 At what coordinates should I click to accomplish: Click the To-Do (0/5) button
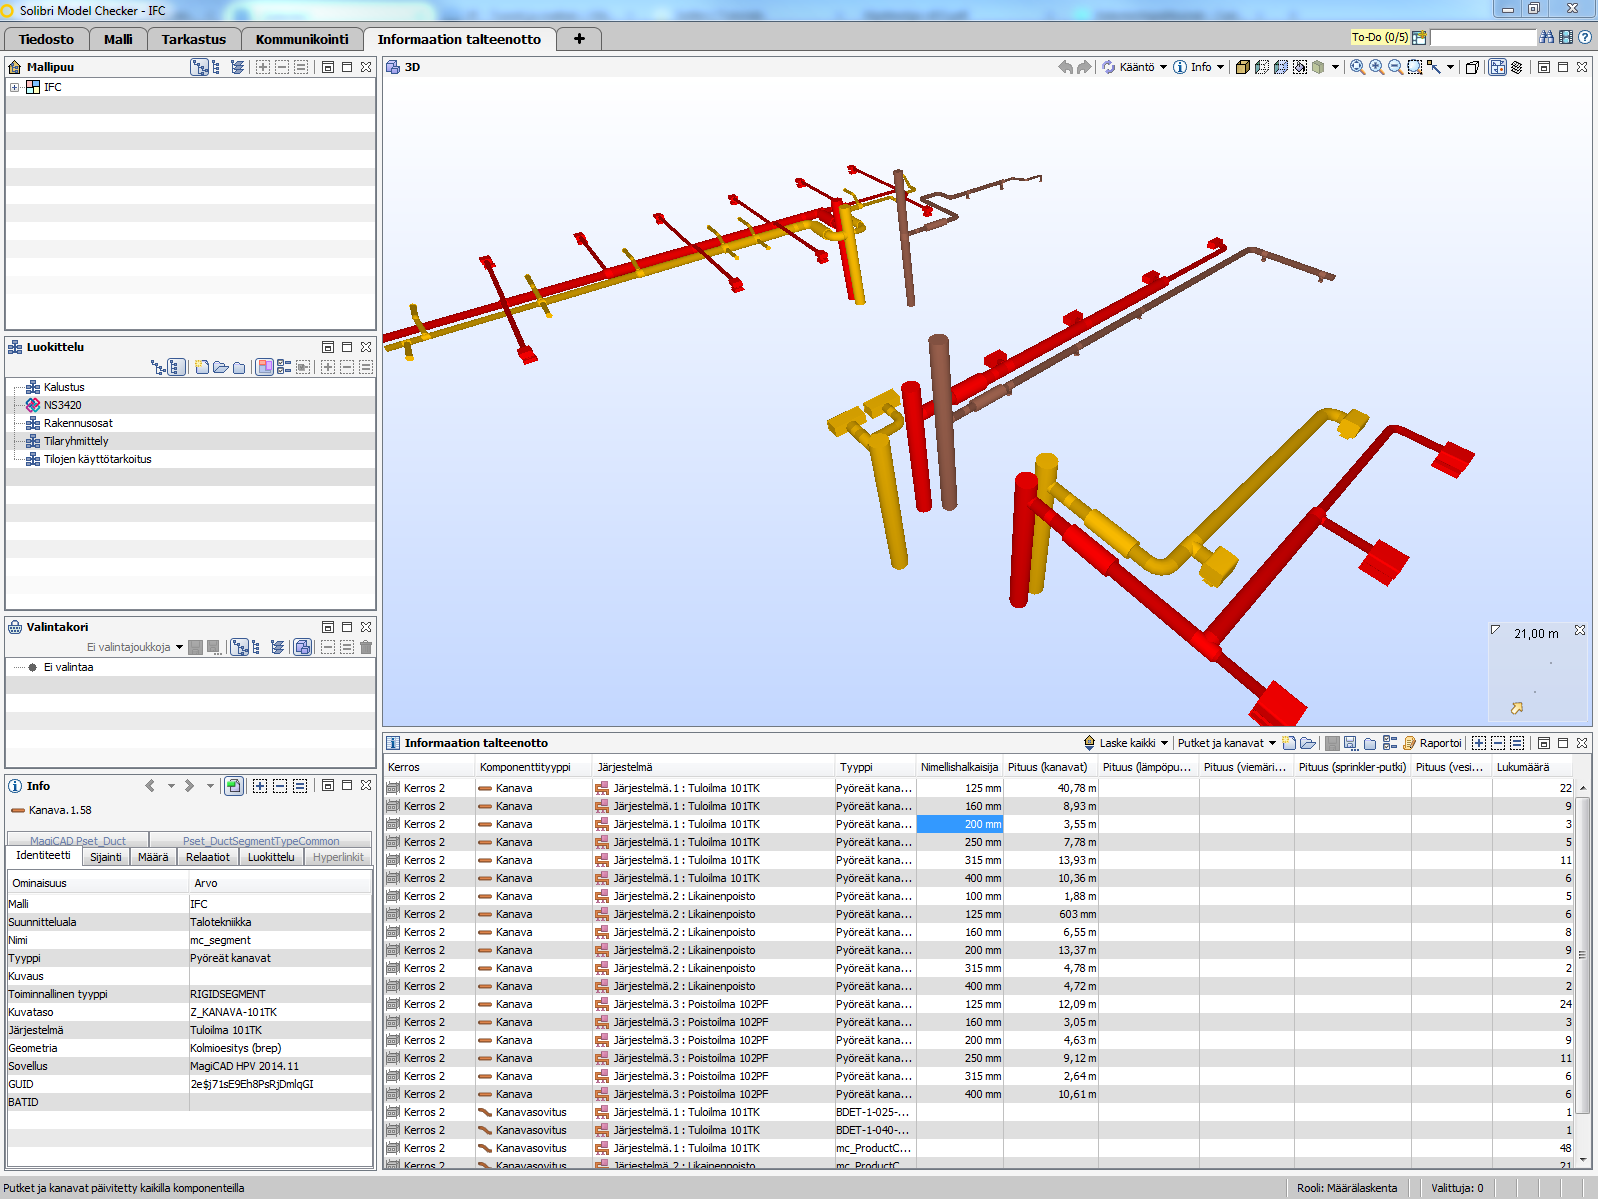[1380, 37]
